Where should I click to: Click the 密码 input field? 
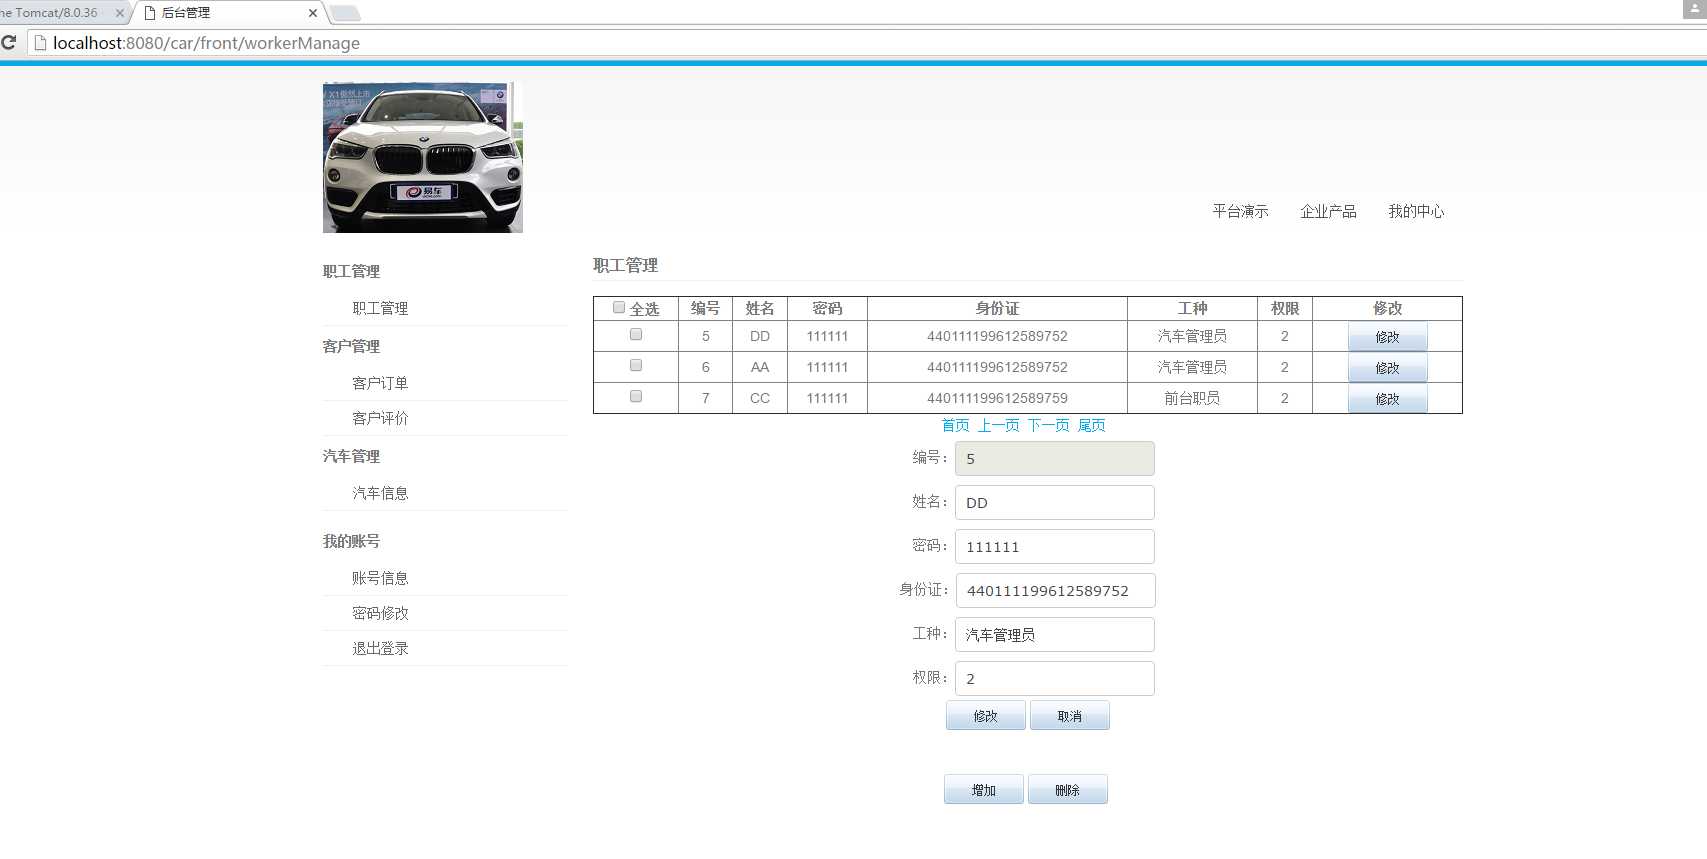(x=1055, y=546)
